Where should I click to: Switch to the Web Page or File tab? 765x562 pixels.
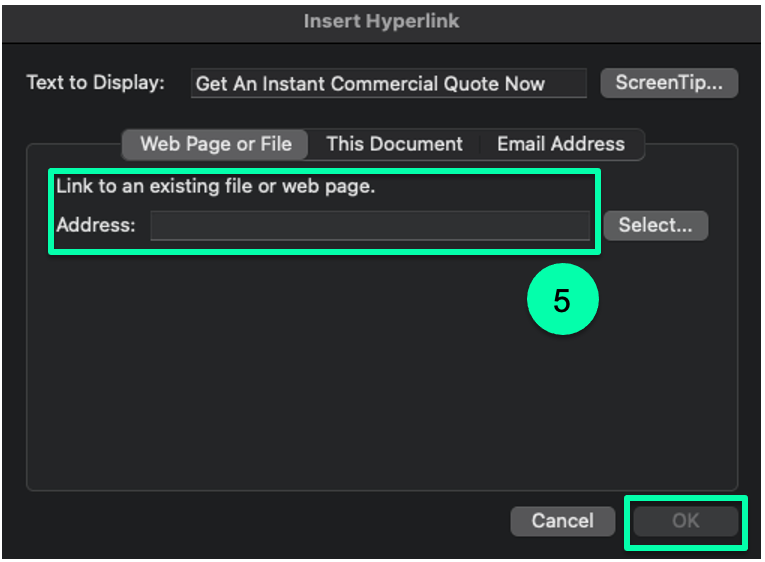[215, 144]
